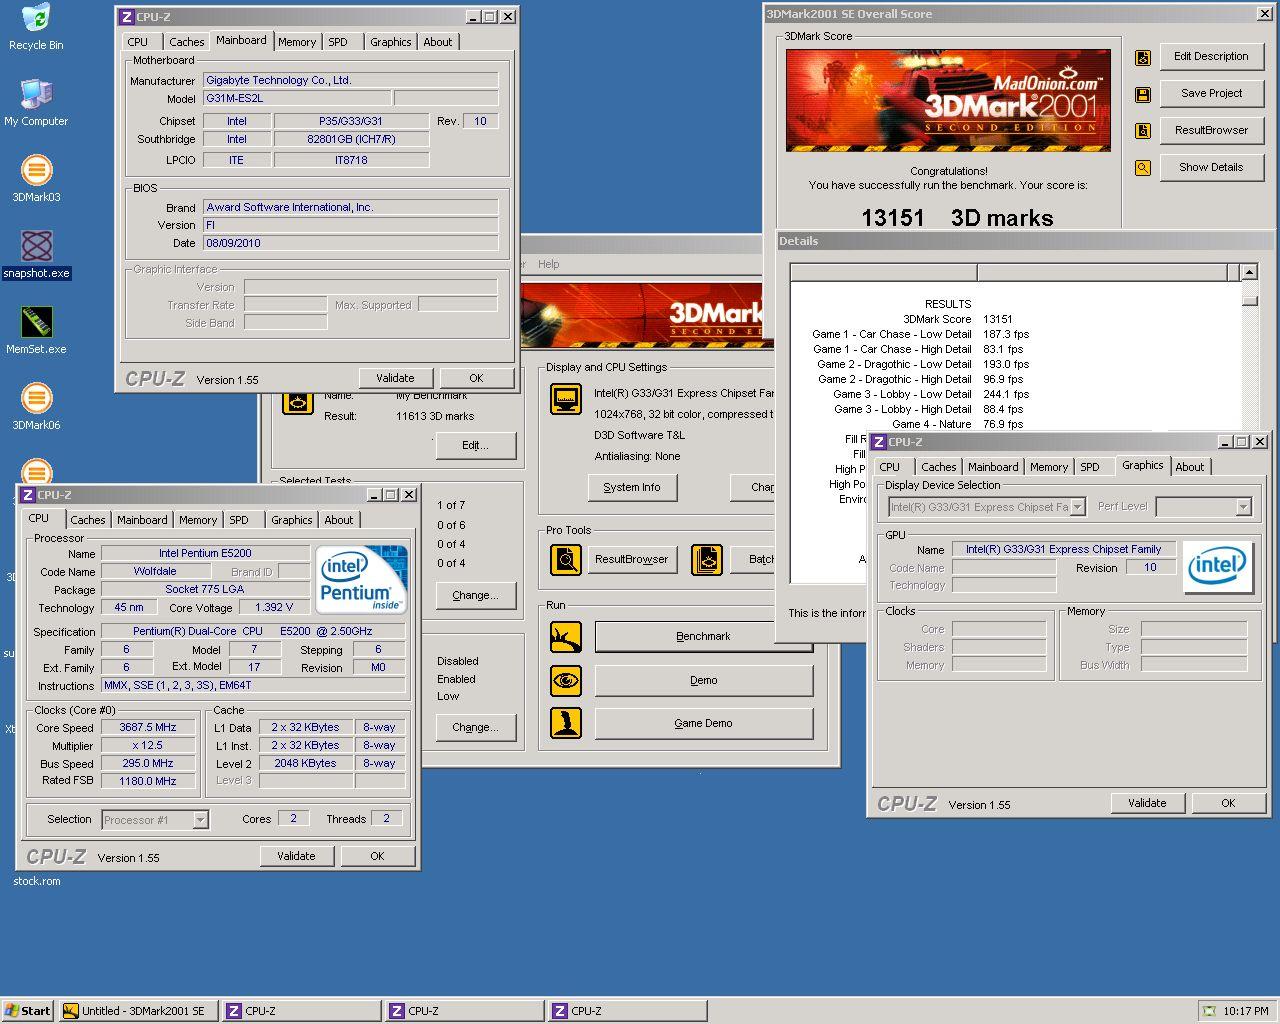Click the Bus Speed value 295.0 MHz

tap(148, 764)
